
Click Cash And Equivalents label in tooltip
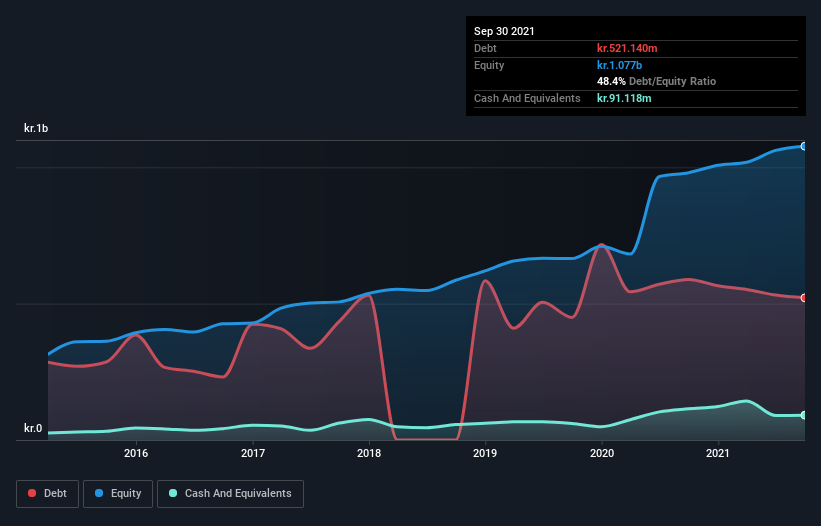pos(527,98)
